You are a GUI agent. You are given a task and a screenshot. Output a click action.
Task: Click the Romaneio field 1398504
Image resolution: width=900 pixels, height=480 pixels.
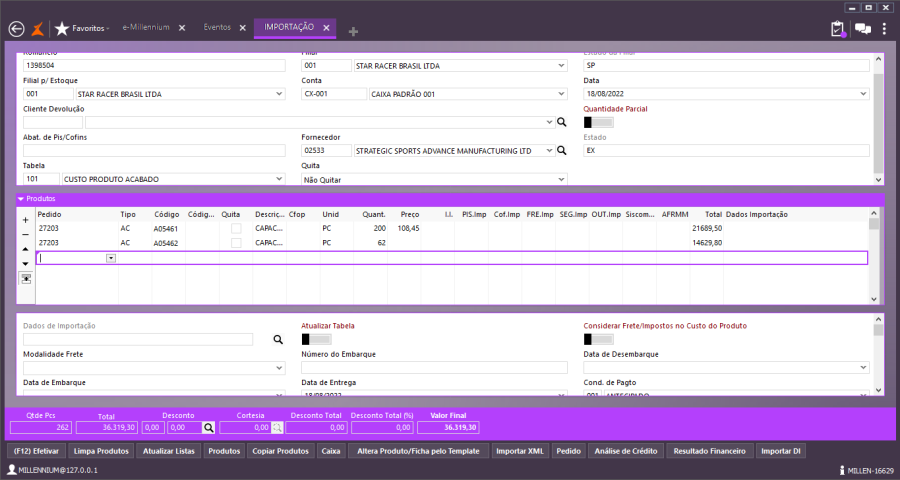(154, 65)
